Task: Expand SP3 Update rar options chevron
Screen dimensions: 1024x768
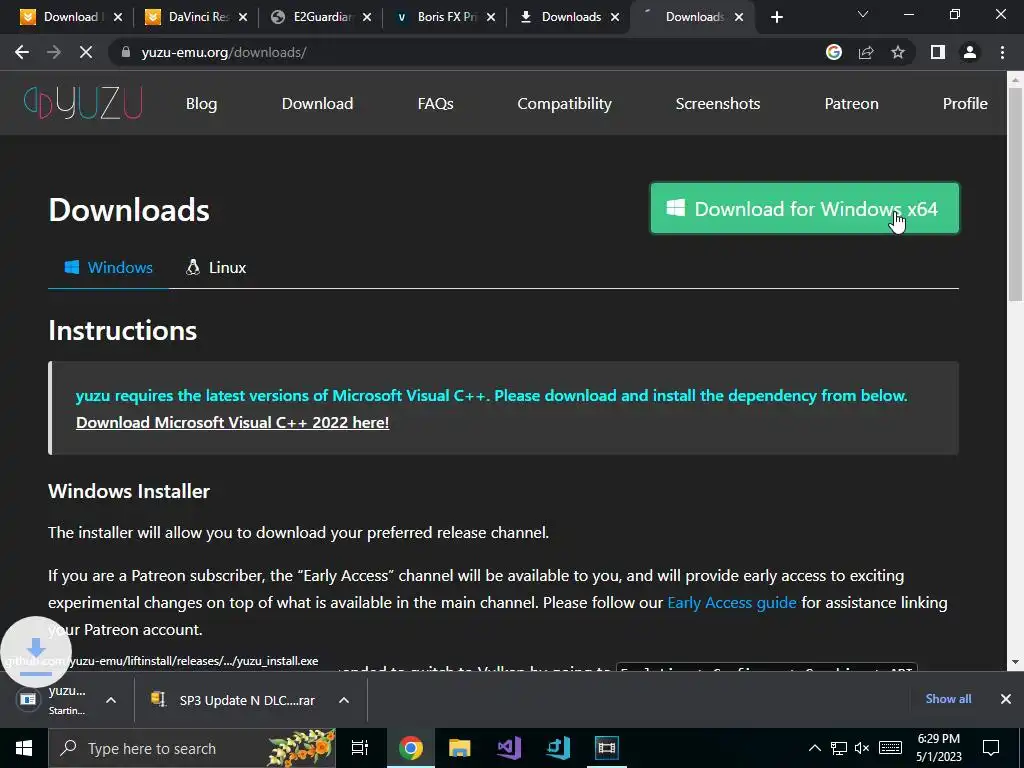Action: click(x=344, y=700)
